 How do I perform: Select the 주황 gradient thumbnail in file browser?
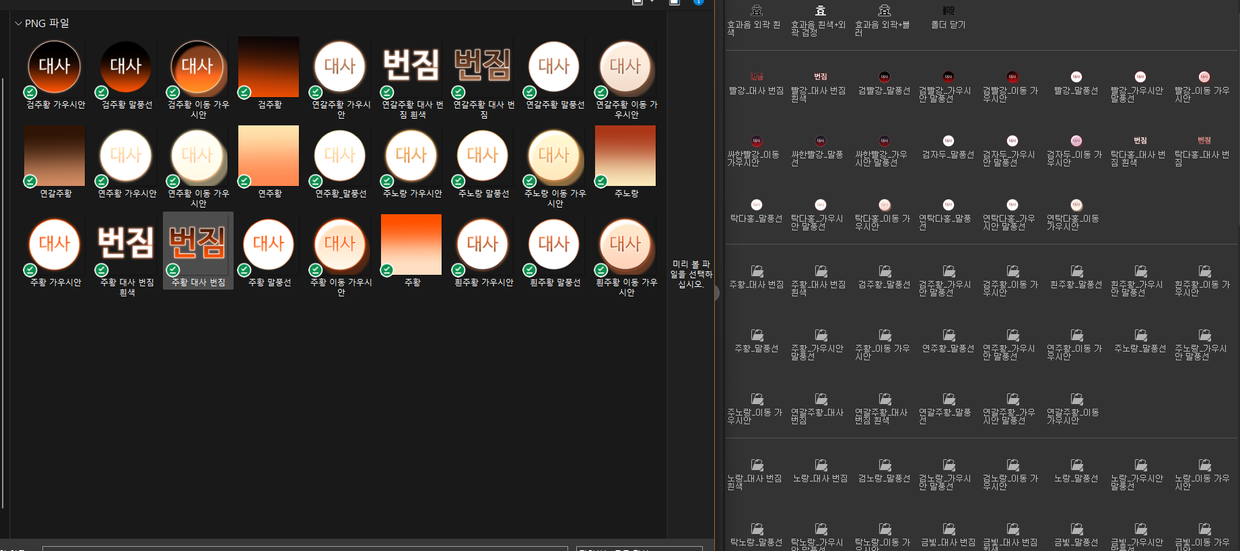point(411,244)
